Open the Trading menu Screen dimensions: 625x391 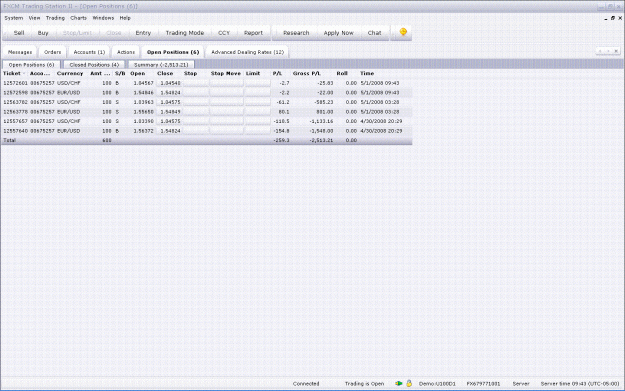pos(55,18)
